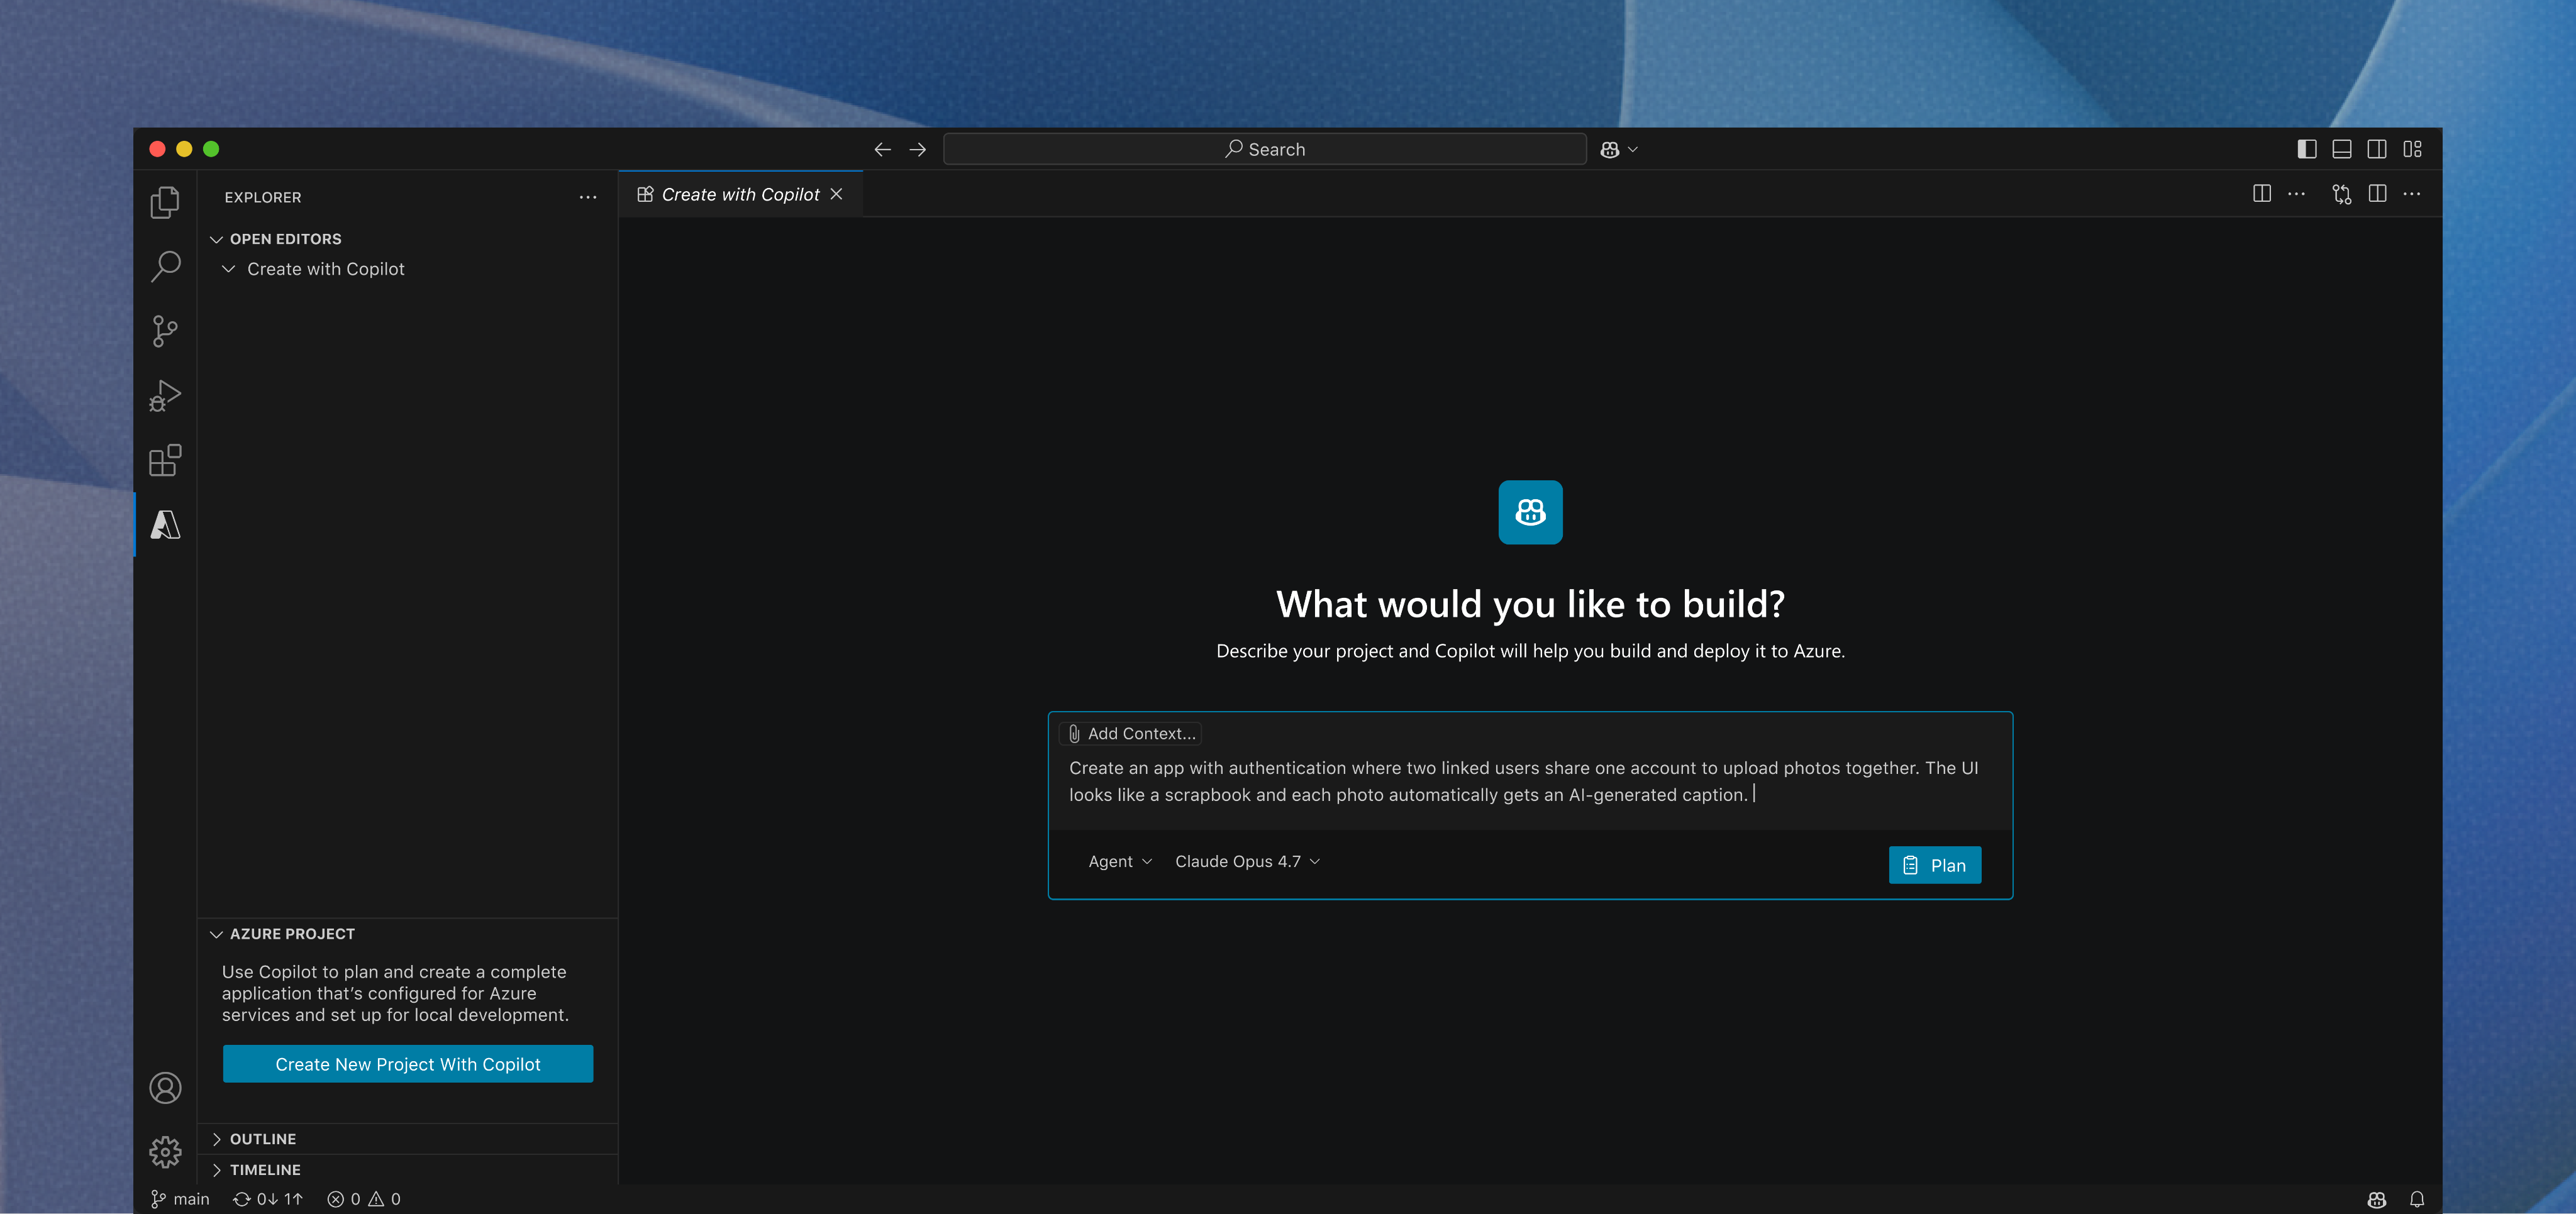
Task: Toggle the secondary side bar
Action: [2377, 150]
